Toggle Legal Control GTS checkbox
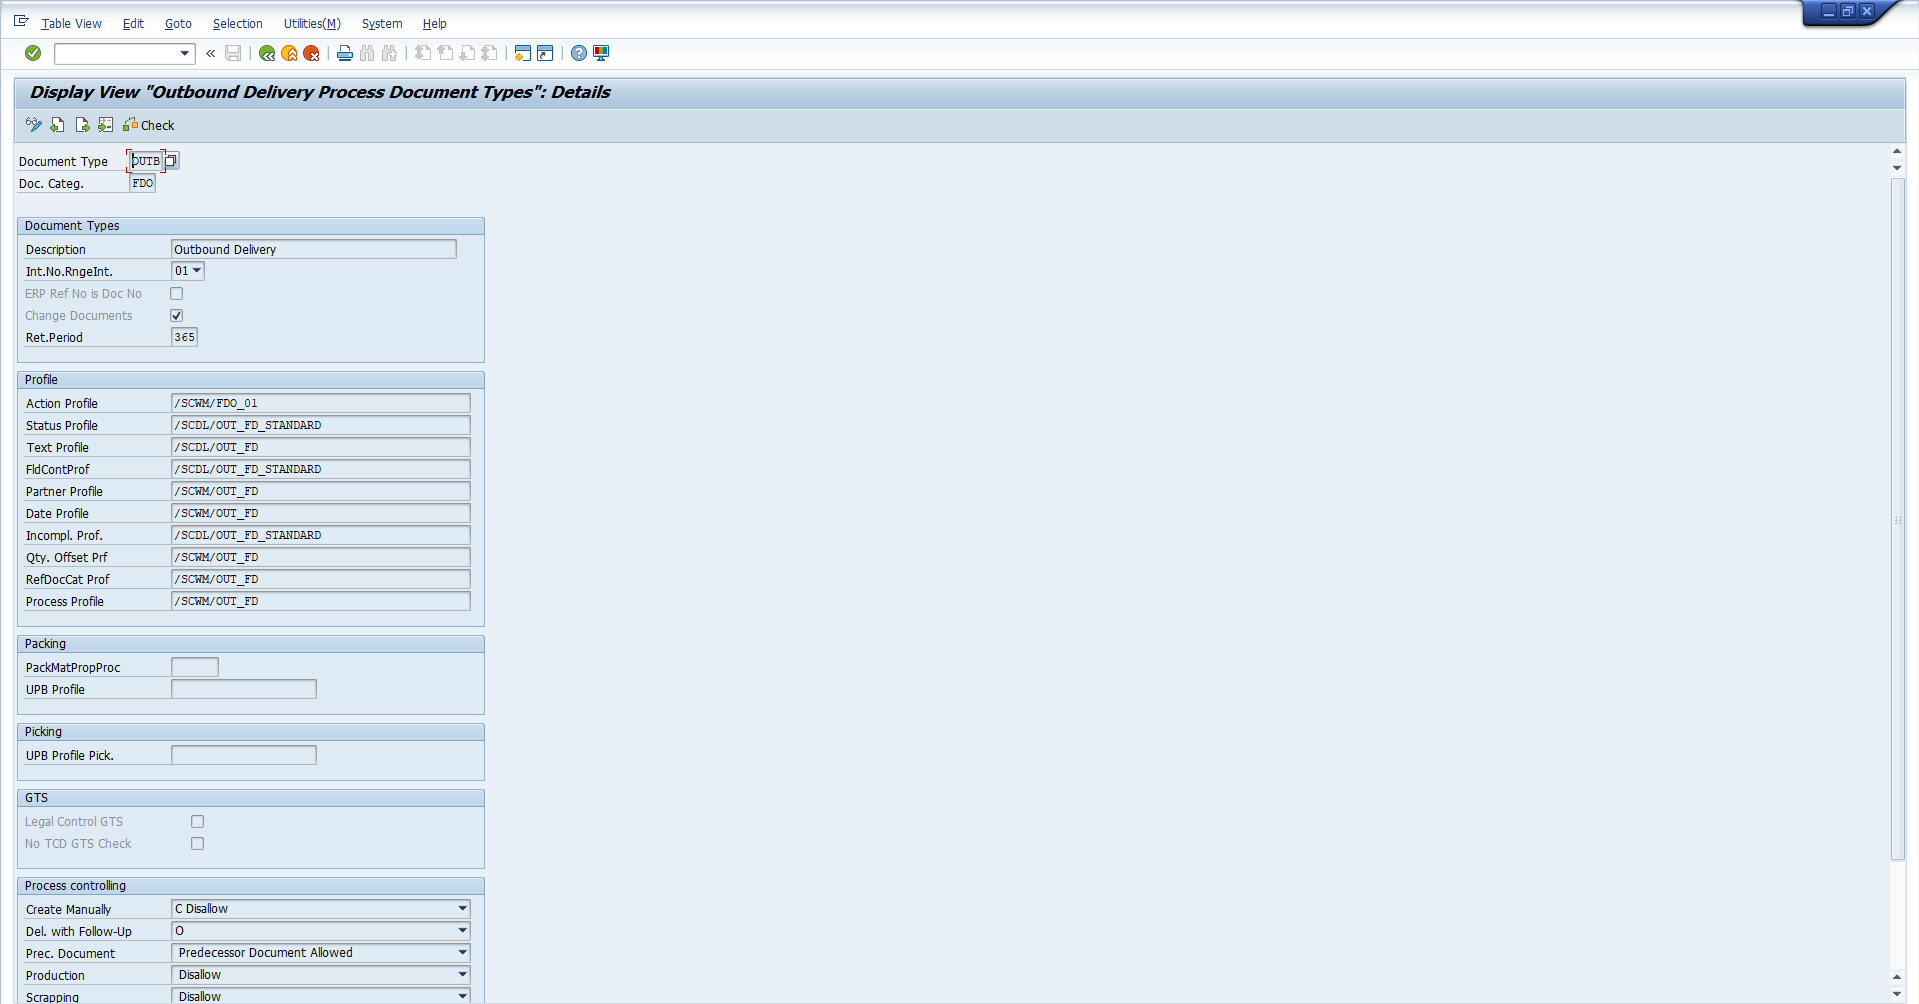 coord(198,821)
